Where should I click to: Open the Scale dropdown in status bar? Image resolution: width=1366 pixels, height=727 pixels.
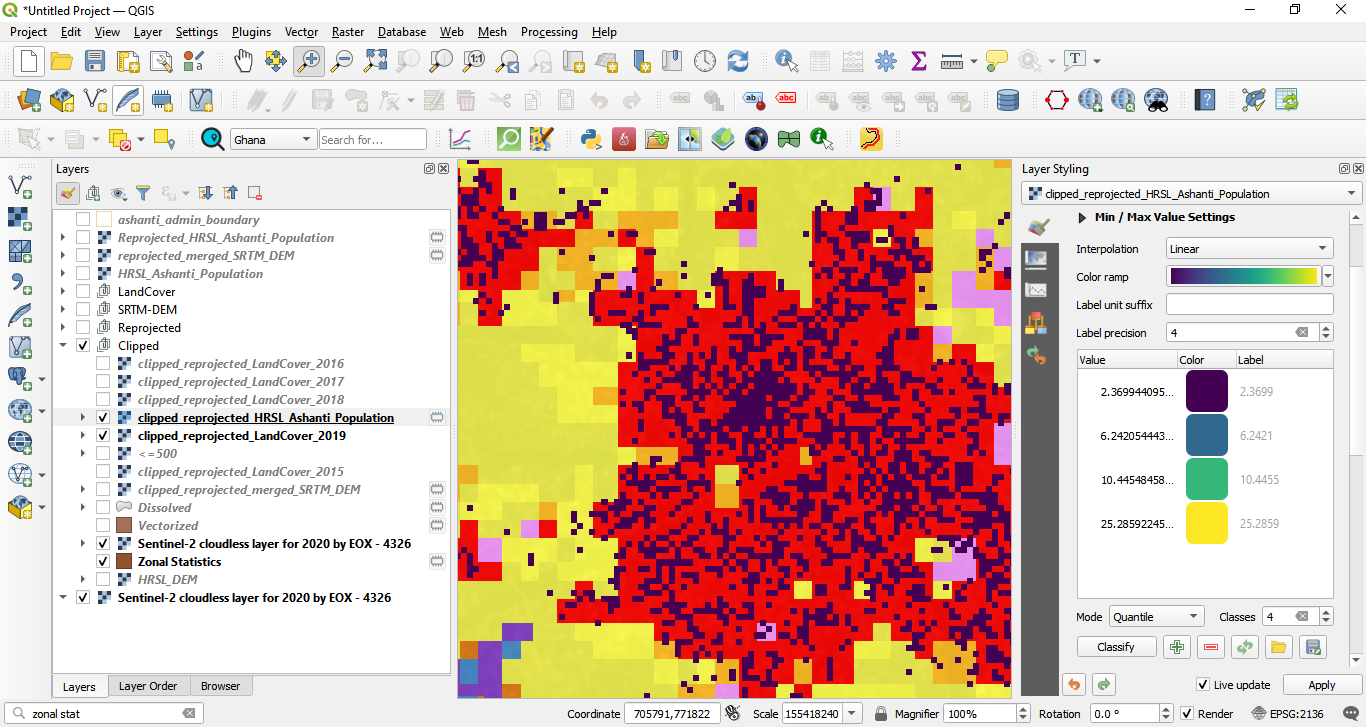pos(853,714)
